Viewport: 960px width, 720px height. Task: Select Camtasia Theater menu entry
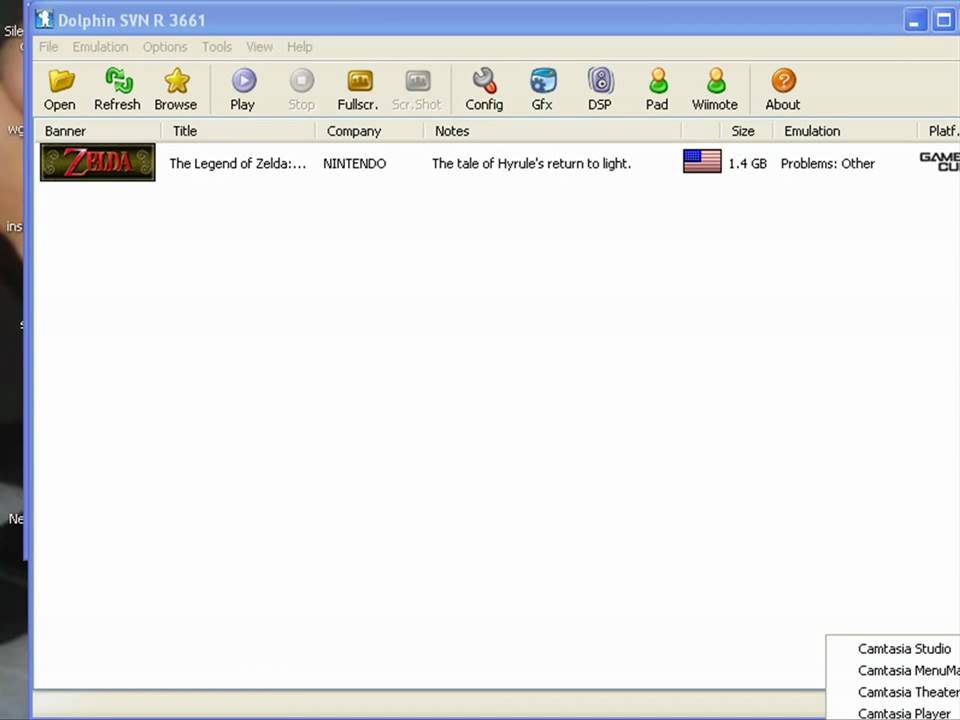click(x=909, y=692)
